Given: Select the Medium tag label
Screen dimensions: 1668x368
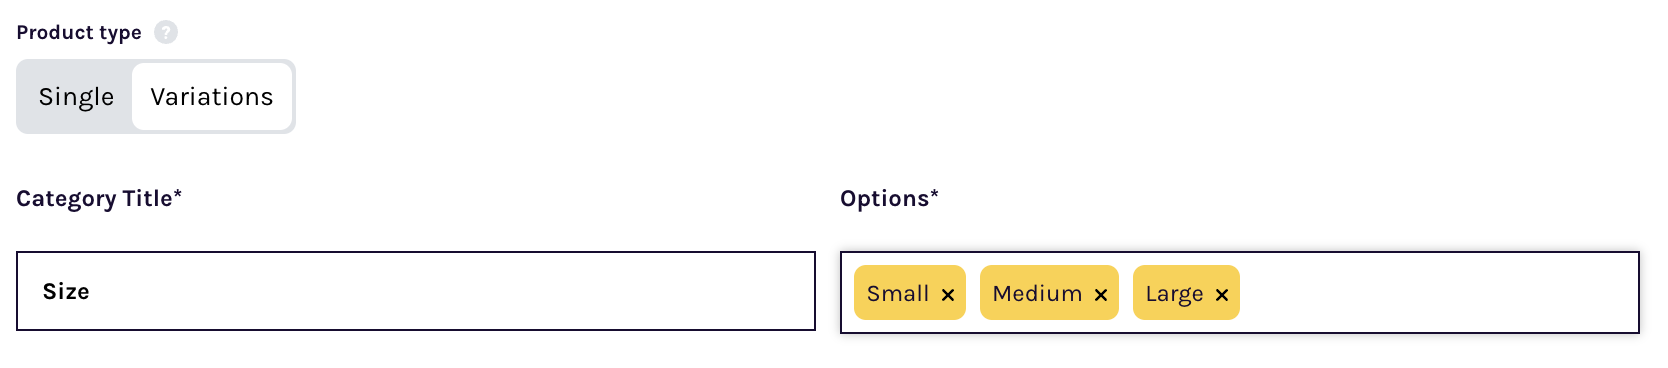Looking at the screenshot, I should click(1037, 294).
